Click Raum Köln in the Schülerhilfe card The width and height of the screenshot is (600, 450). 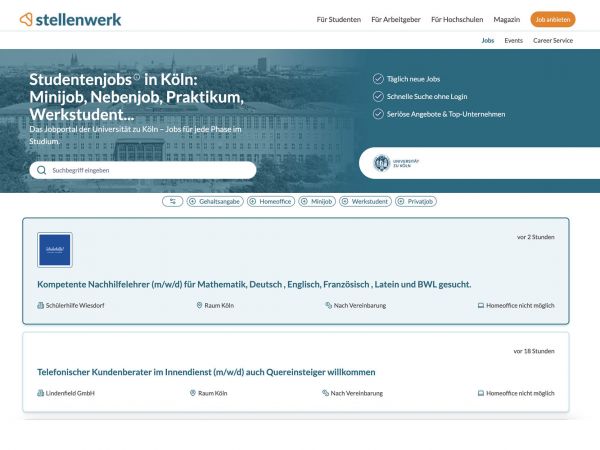click(x=219, y=305)
